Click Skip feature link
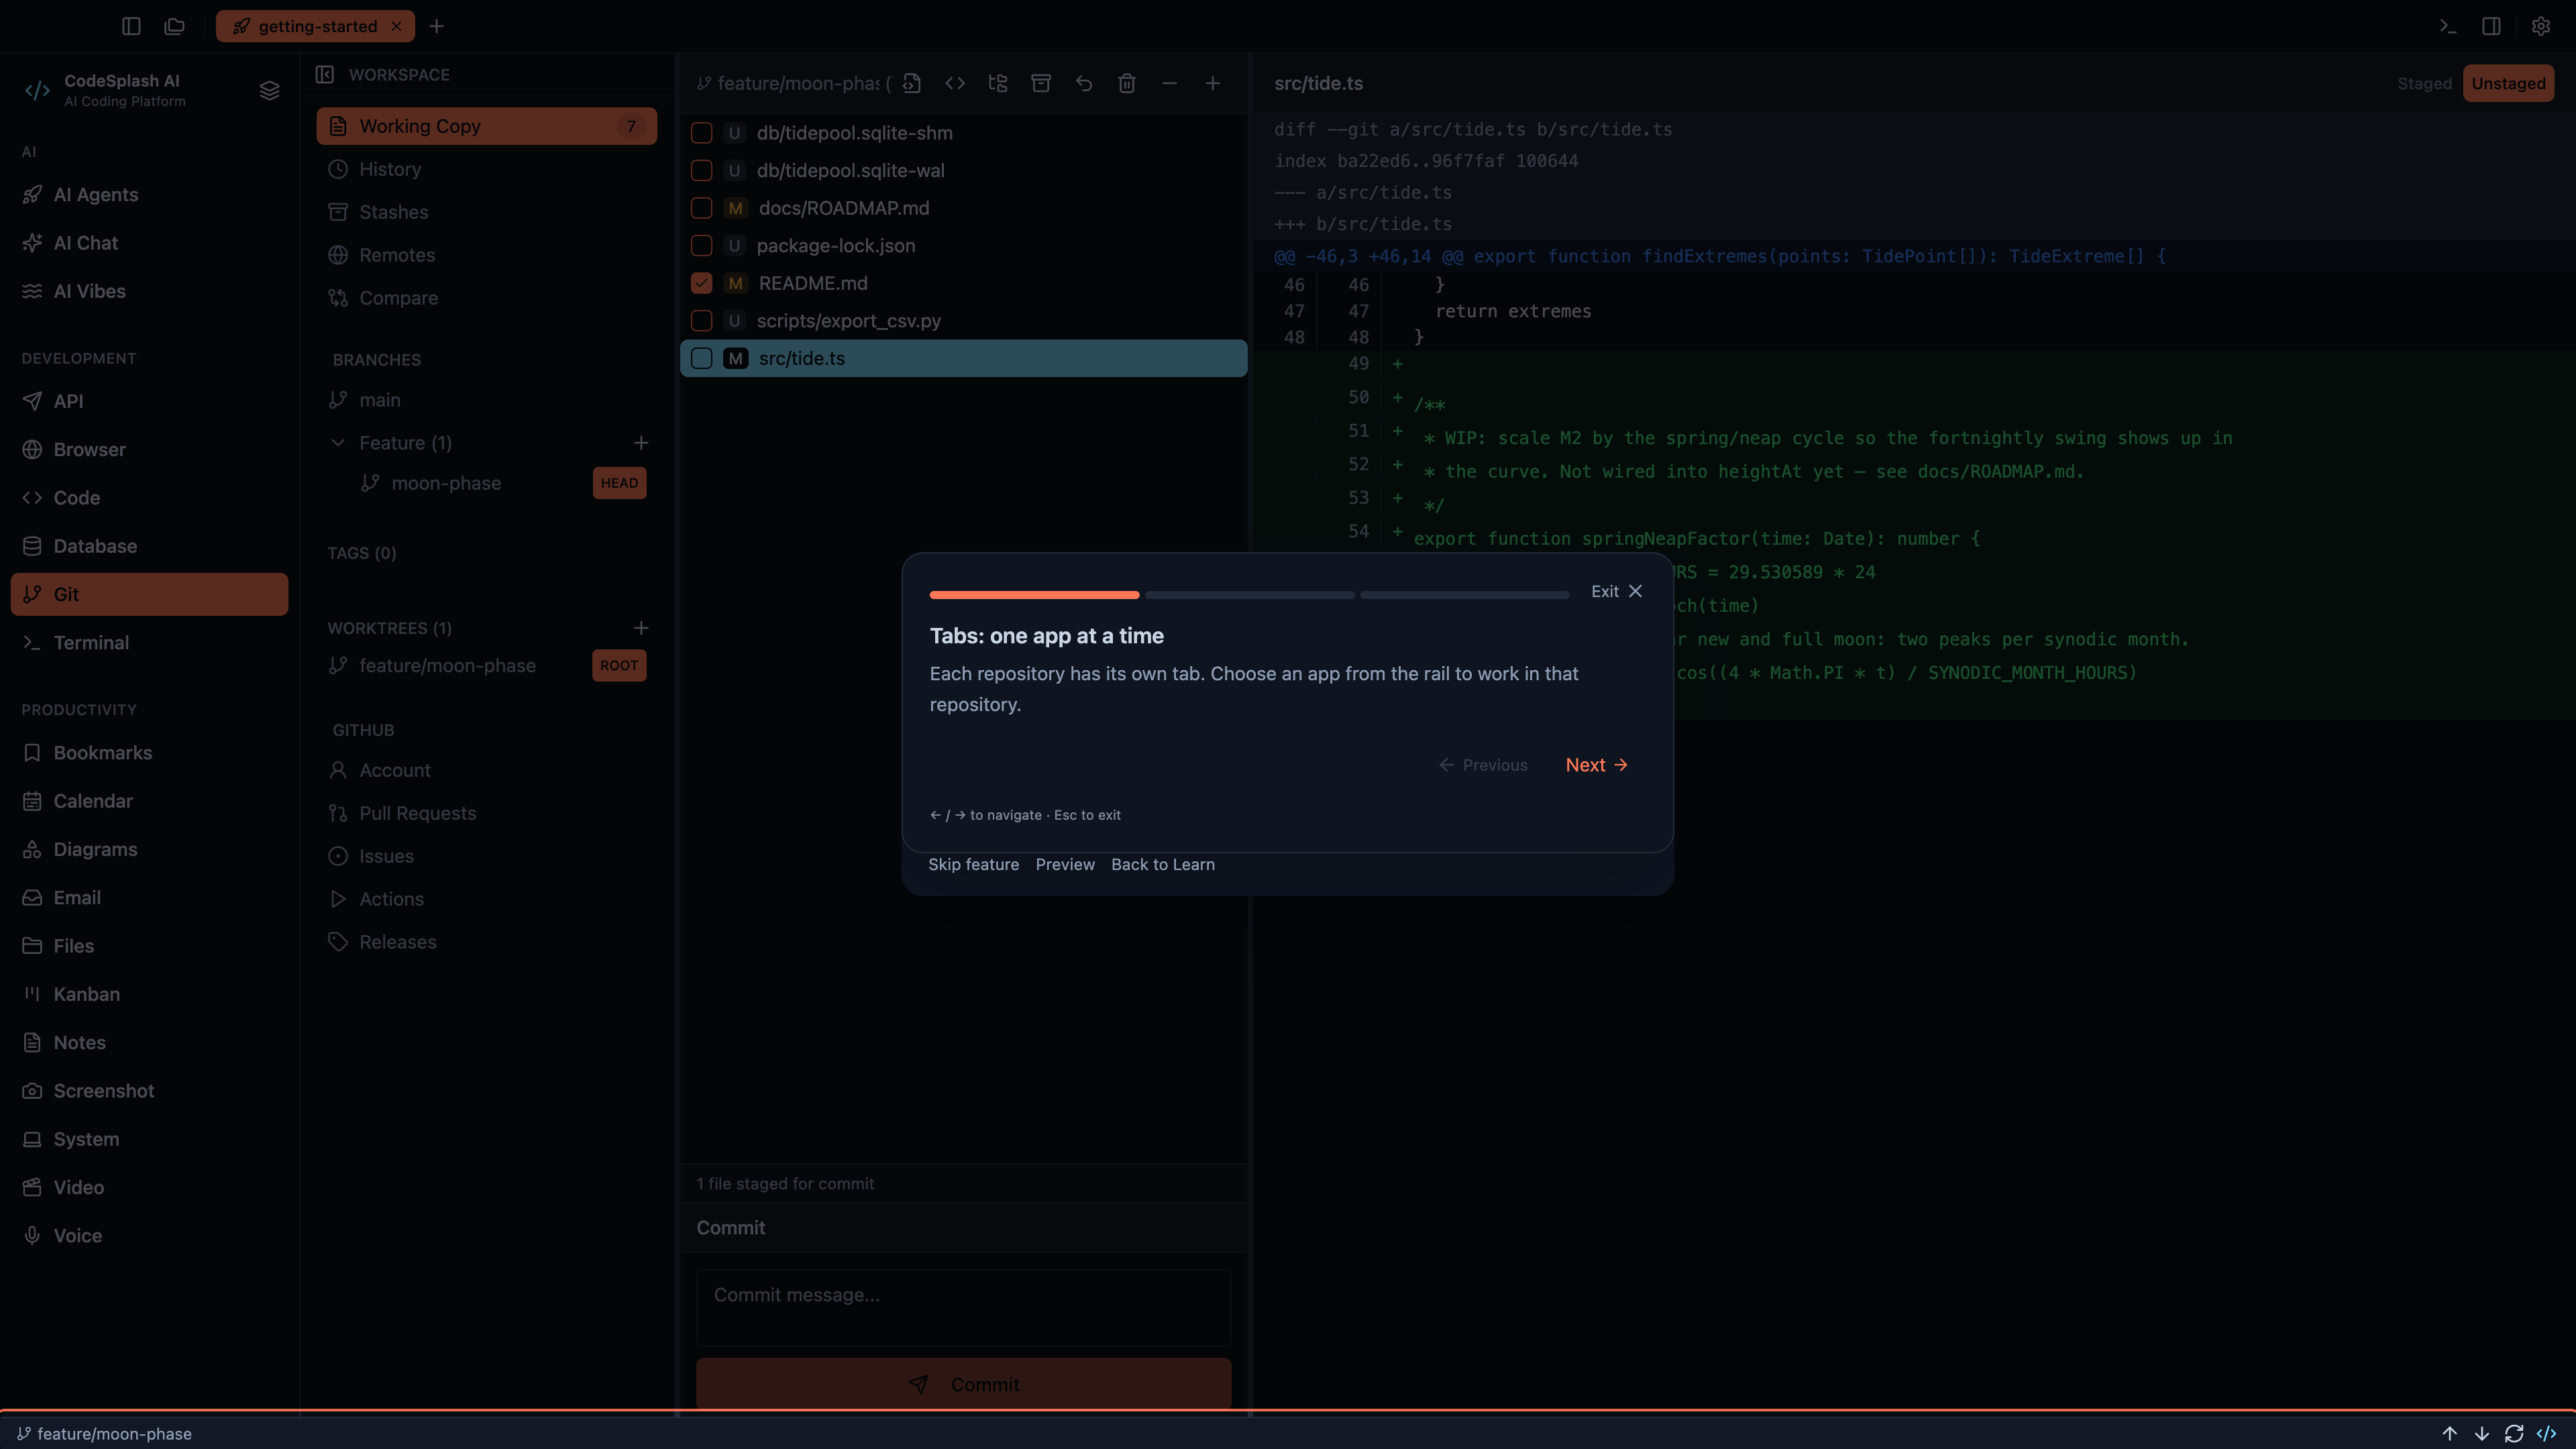 pos(973,864)
